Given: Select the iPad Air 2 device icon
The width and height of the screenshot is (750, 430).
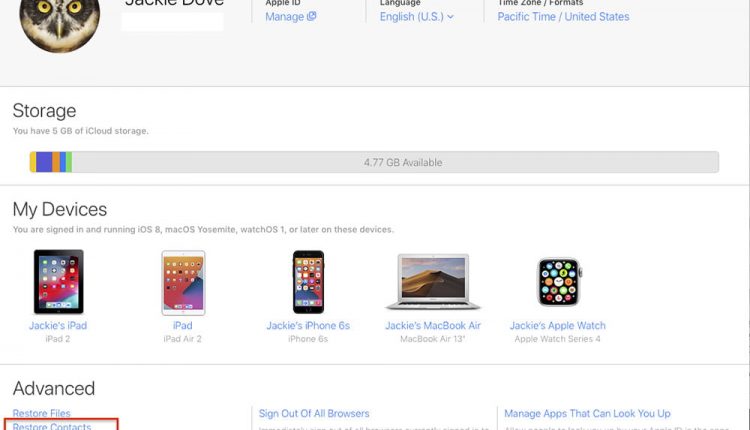Looking at the screenshot, I should pyautogui.click(x=183, y=283).
